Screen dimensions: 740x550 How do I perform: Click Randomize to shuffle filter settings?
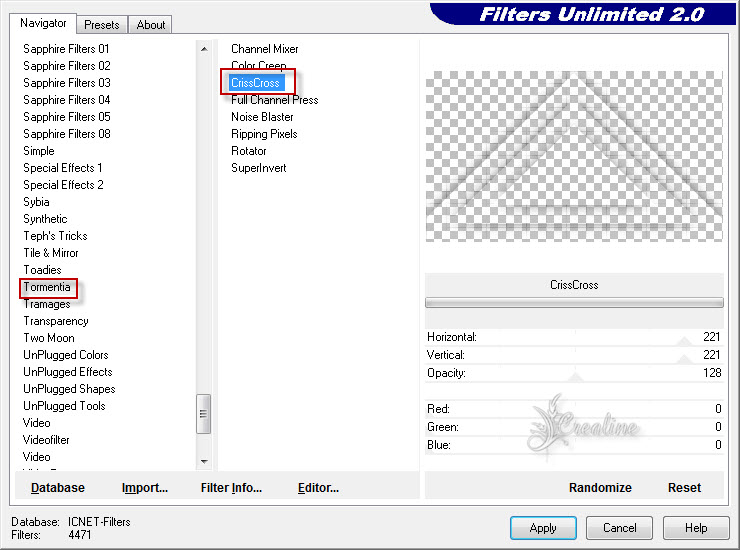click(x=600, y=488)
